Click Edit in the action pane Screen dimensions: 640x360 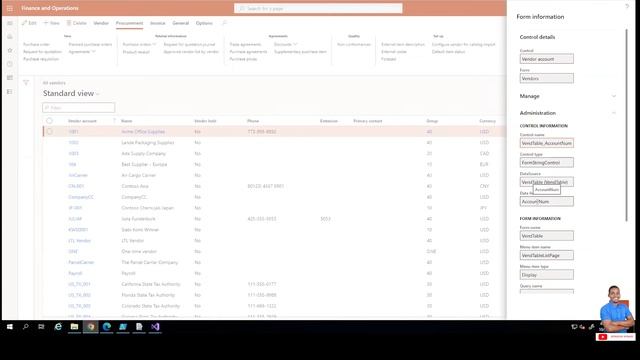pyautogui.click(x=29, y=23)
